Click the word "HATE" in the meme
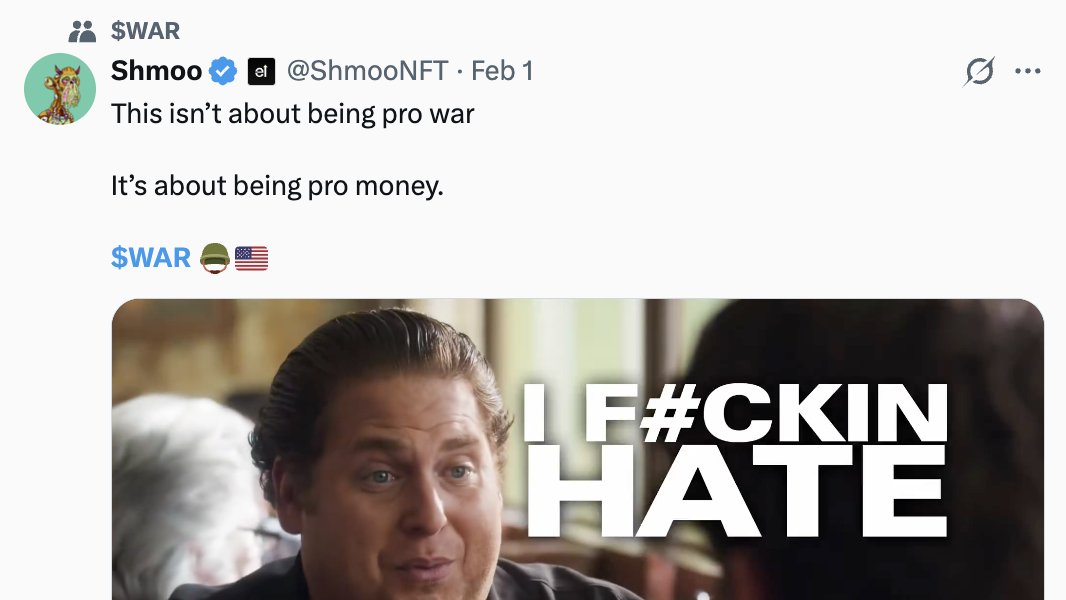The height and width of the screenshot is (600, 1066). coord(736,492)
